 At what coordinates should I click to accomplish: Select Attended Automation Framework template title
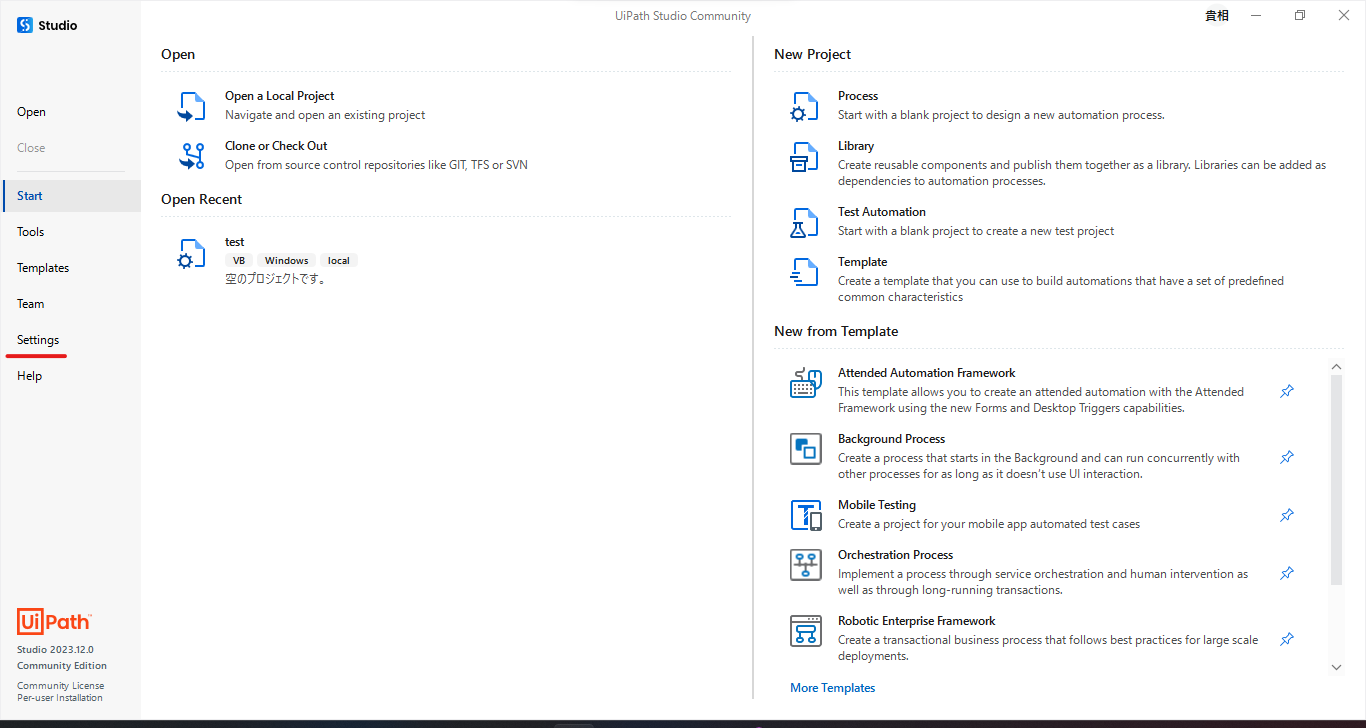(x=927, y=373)
